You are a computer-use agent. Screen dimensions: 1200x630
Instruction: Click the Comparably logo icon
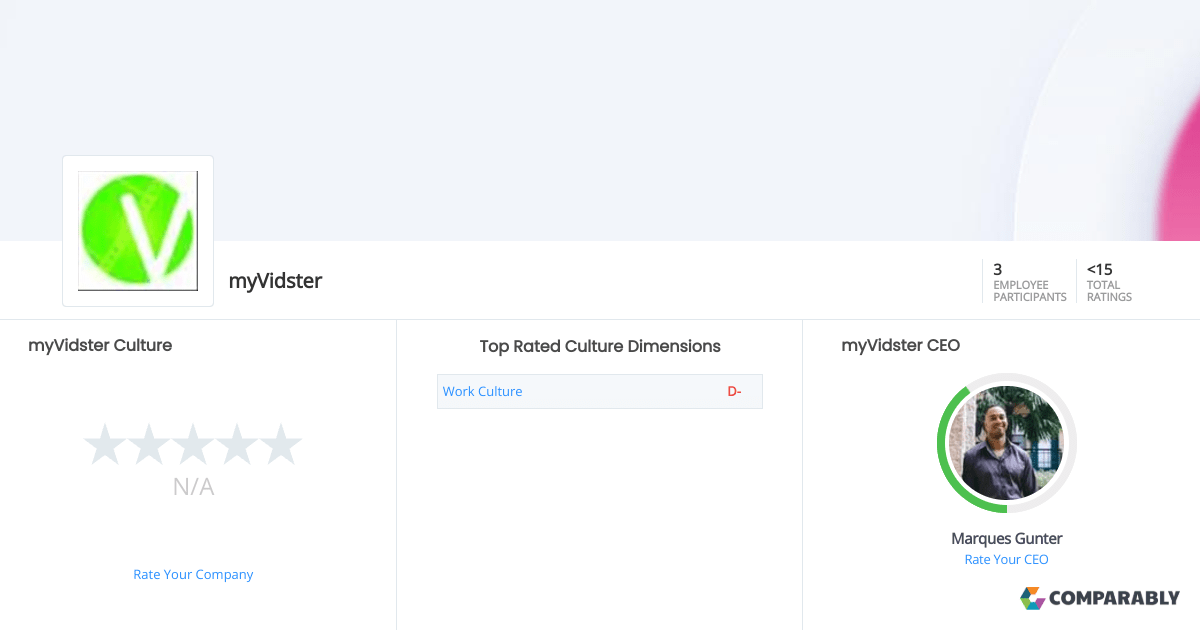click(x=1032, y=598)
